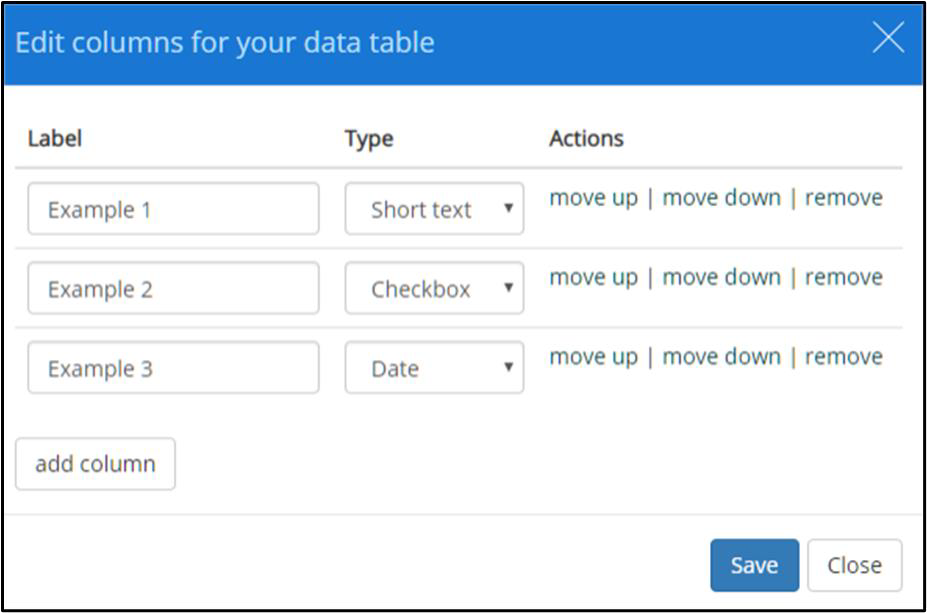Remove the Example 2 column

[844, 277]
